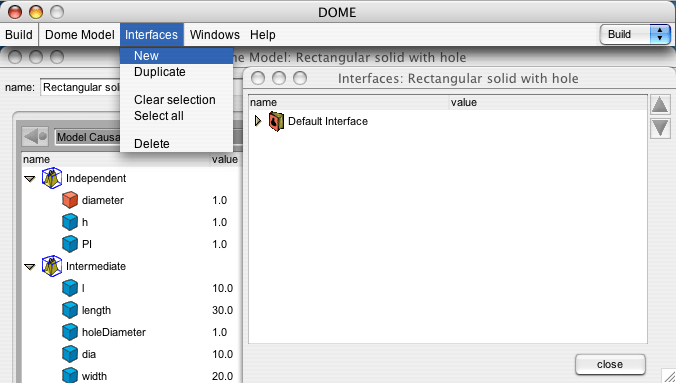Image resolution: width=676 pixels, height=383 pixels.
Task: Click the red close button of DOME window
Action: 15,12
